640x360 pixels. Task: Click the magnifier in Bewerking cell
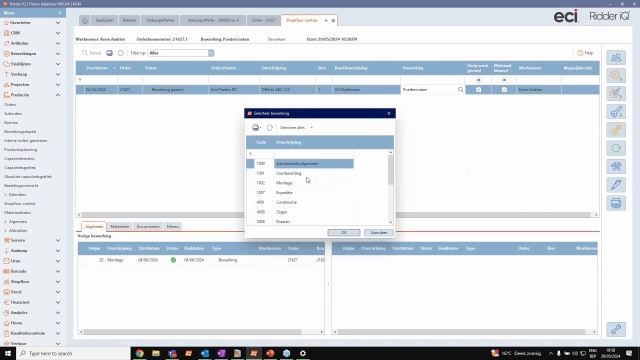pos(460,89)
